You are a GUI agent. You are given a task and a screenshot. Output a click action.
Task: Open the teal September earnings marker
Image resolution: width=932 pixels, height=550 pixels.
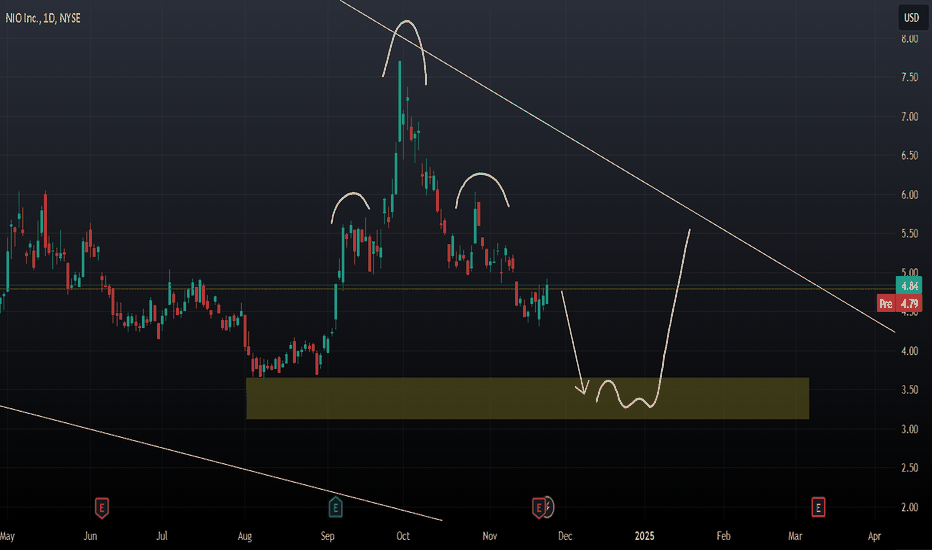tap(335, 508)
